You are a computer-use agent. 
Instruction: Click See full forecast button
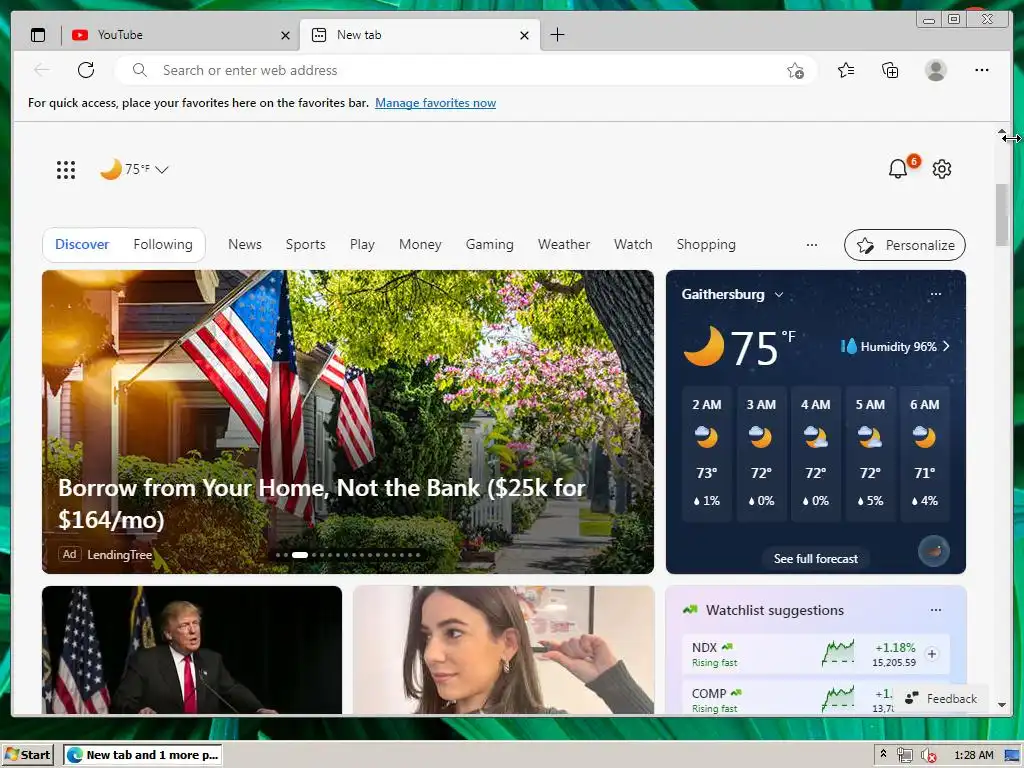(816, 558)
